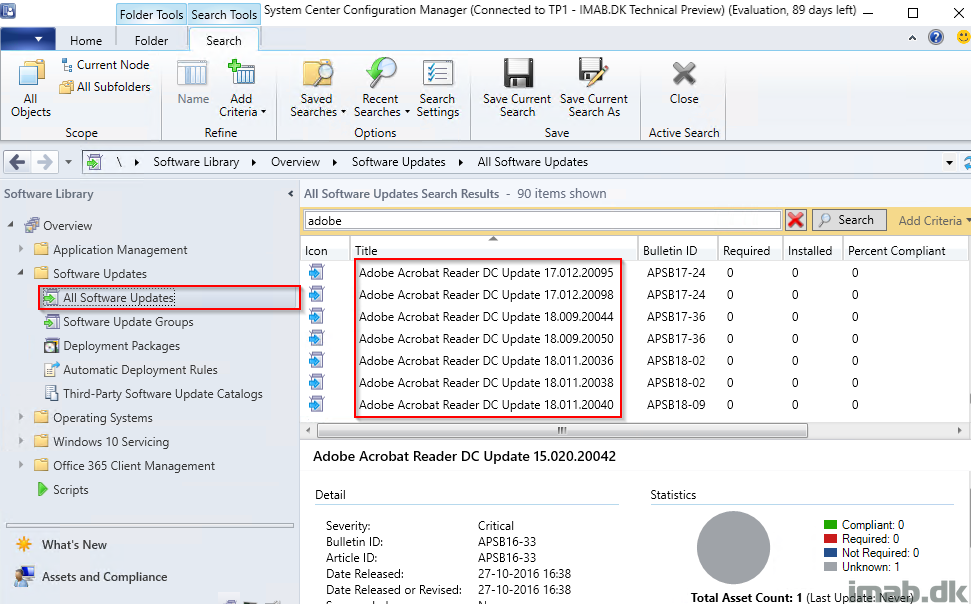Click the icon for update 18.009.20044
This screenshot has width=971, height=604.
click(316, 317)
